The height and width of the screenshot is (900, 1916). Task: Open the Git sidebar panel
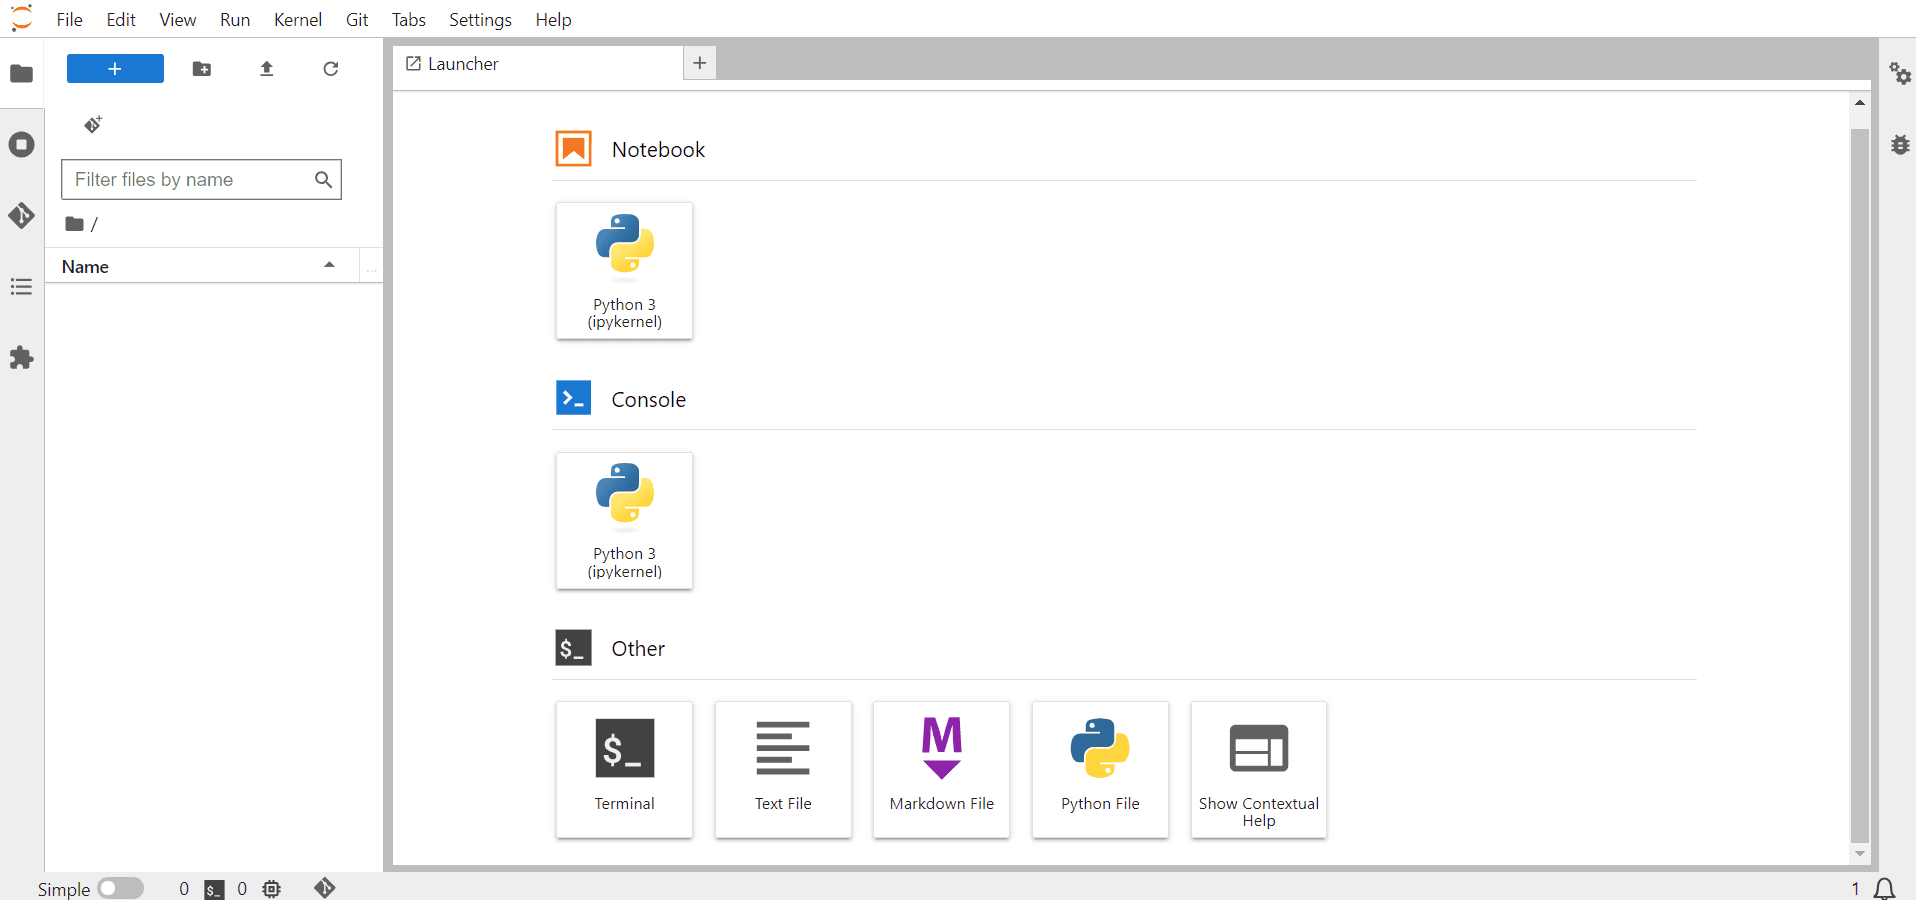21,216
